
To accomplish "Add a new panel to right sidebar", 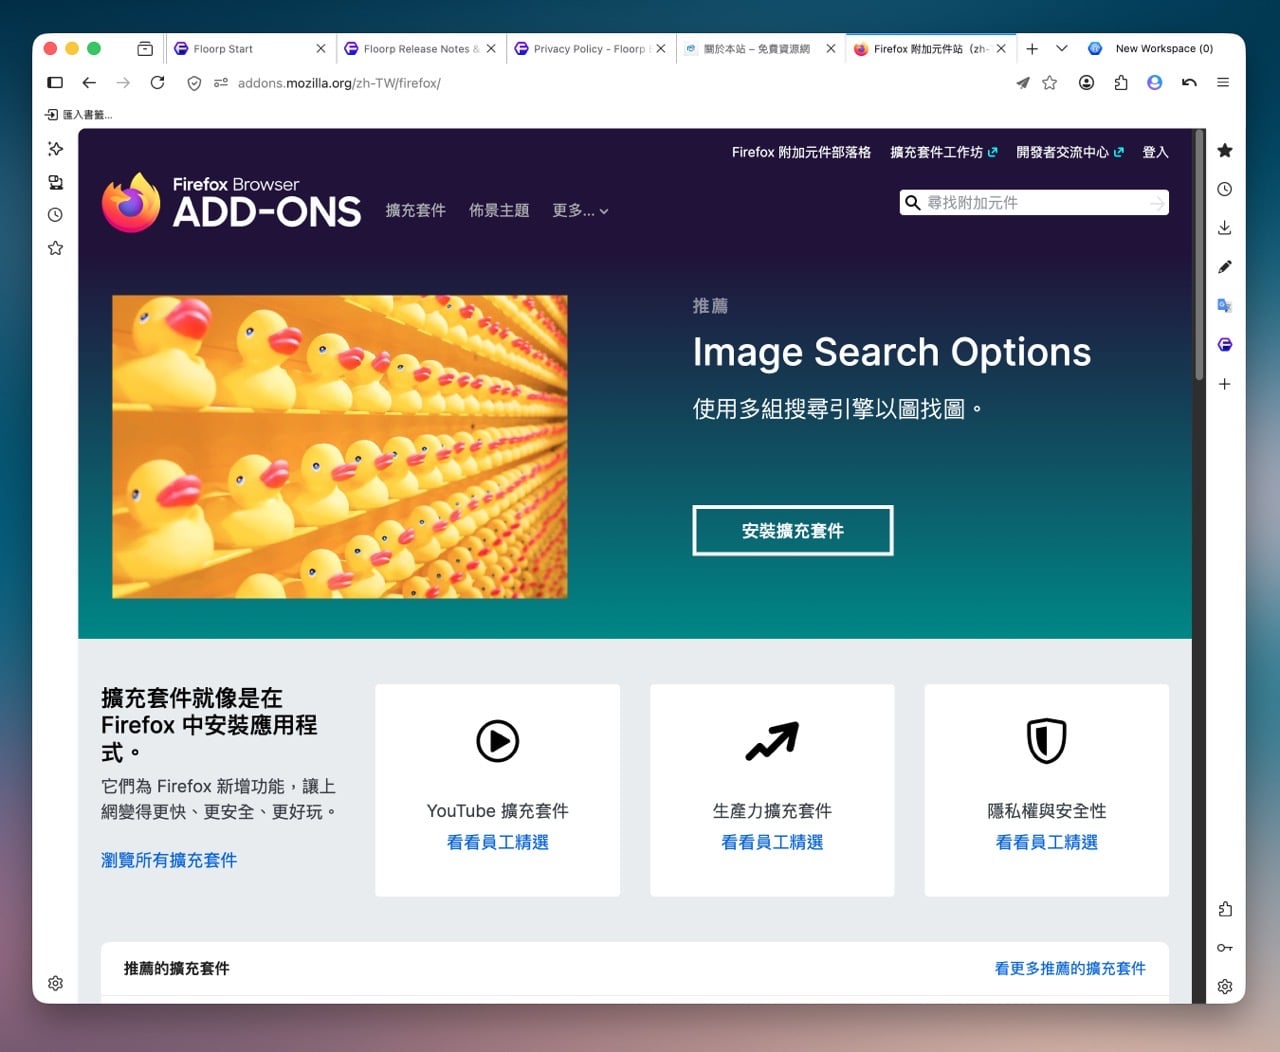I will (x=1225, y=384).
